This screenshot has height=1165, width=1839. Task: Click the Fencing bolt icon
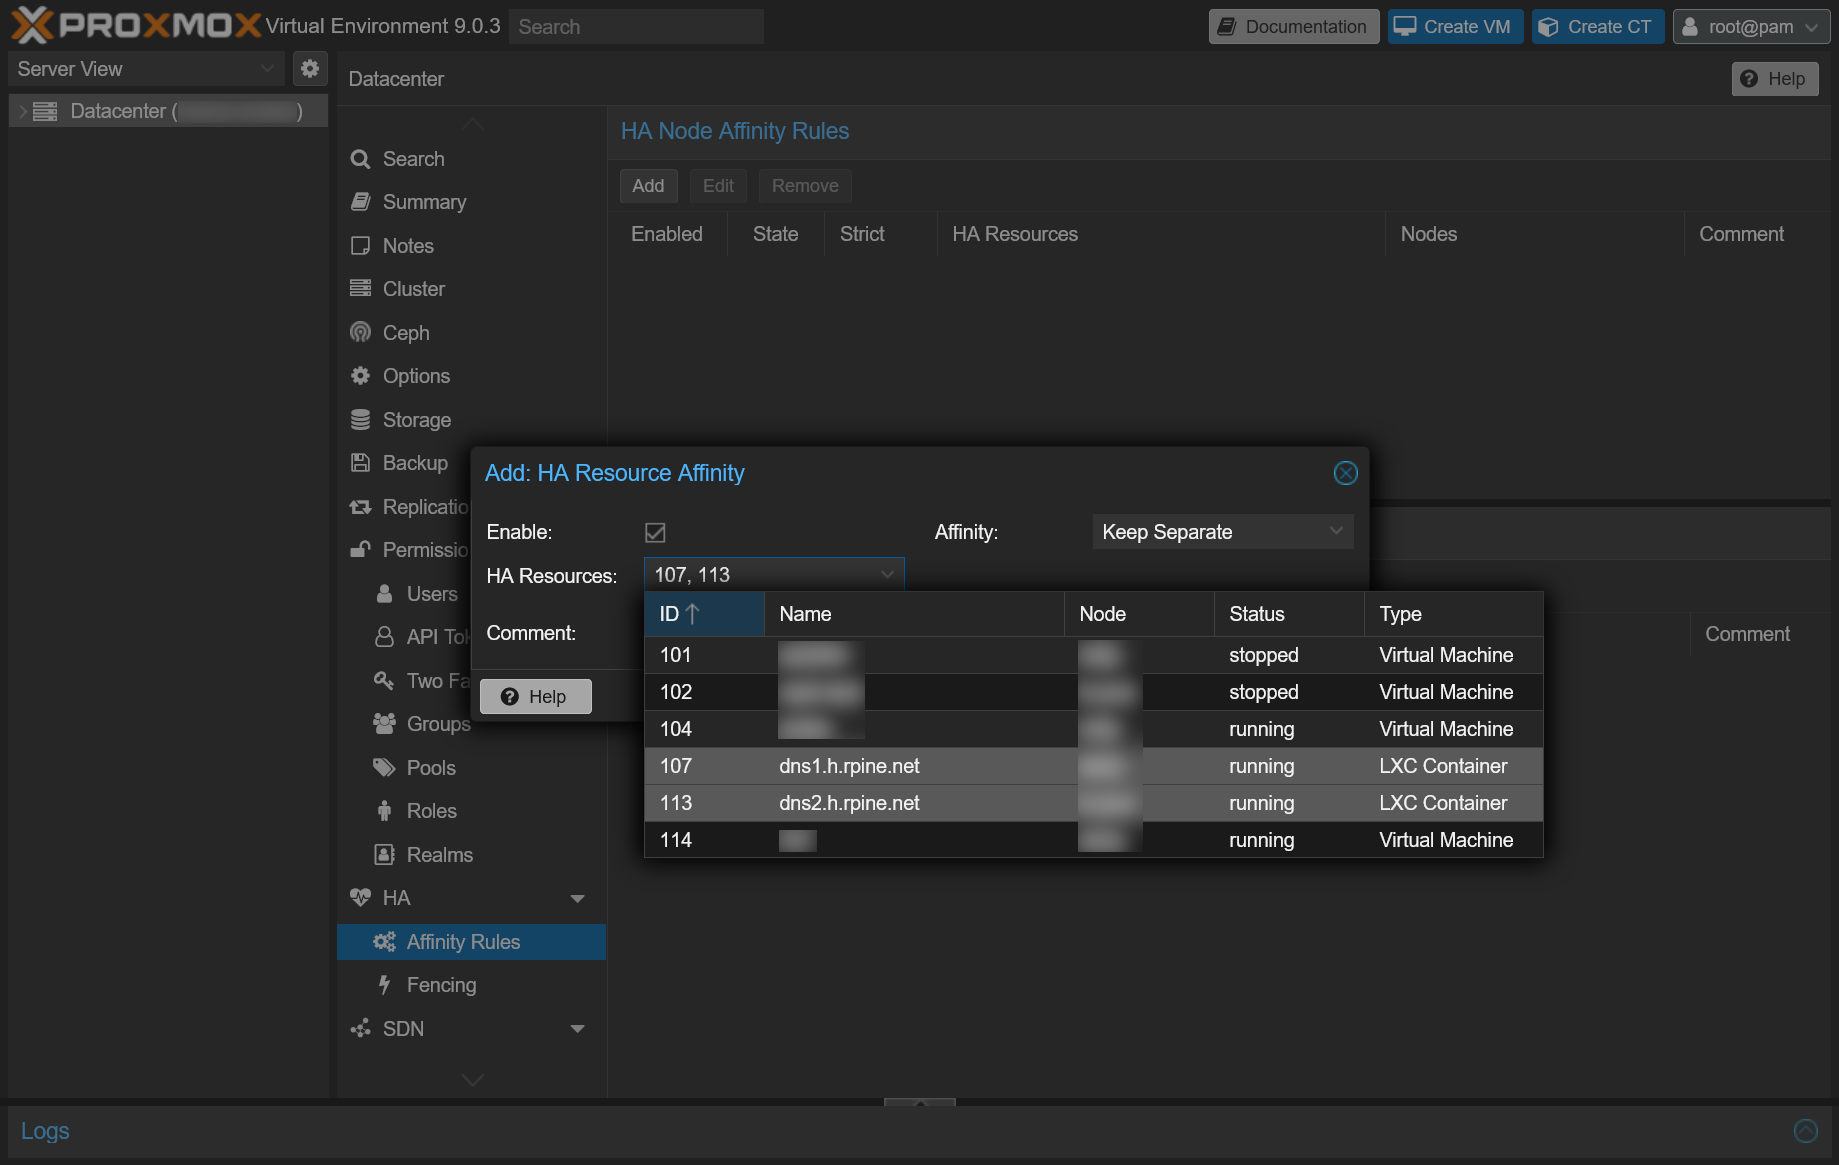[x=384, y=985]
